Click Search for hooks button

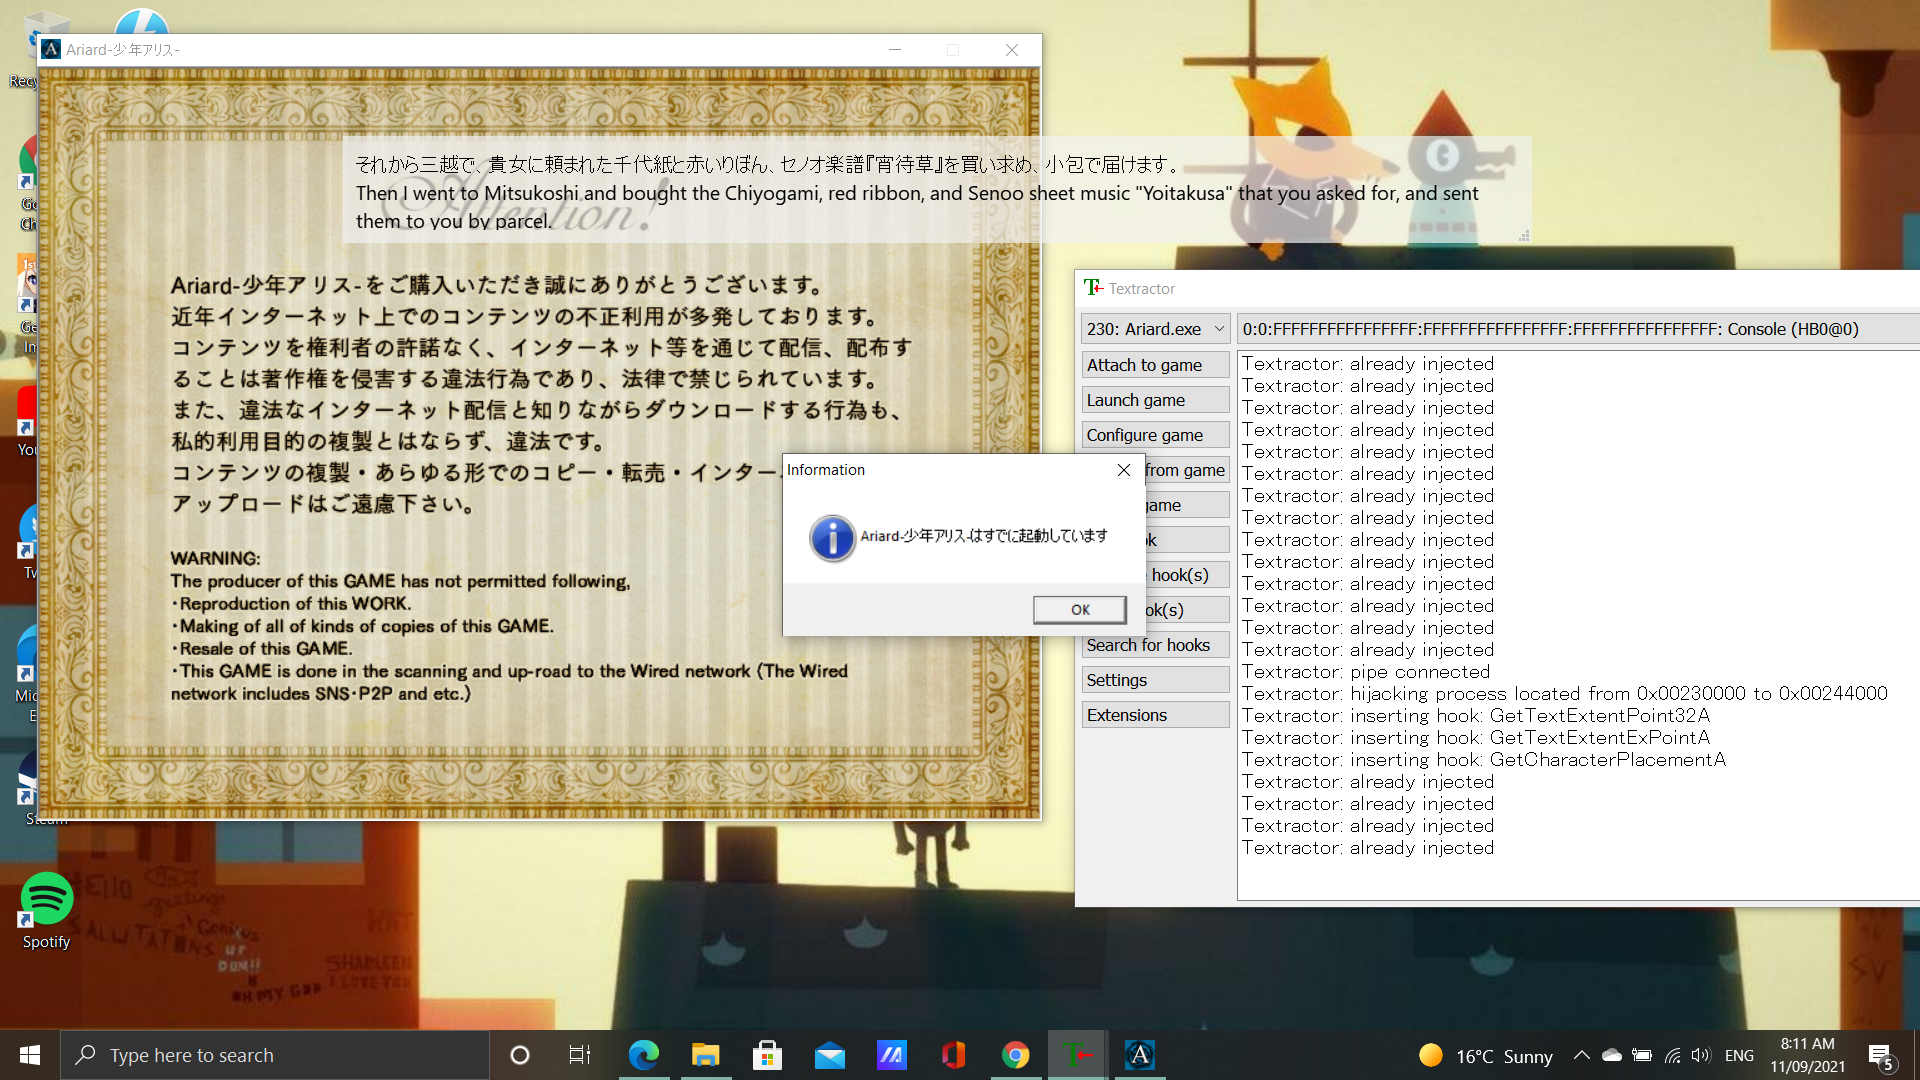[x=1156, y=645]
